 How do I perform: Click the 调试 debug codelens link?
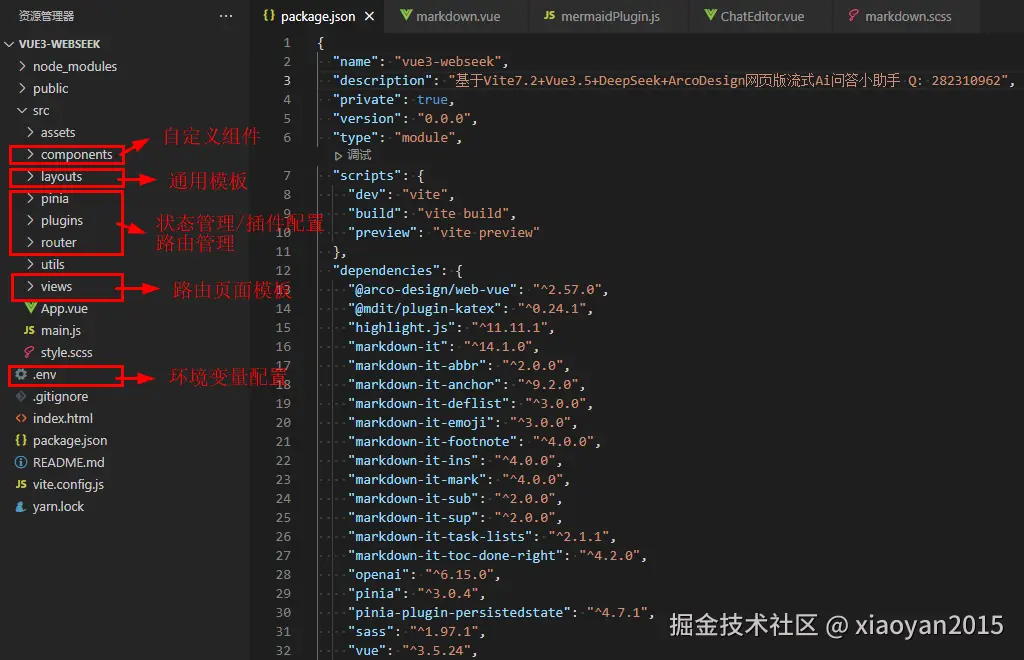(x=359, y=155)
